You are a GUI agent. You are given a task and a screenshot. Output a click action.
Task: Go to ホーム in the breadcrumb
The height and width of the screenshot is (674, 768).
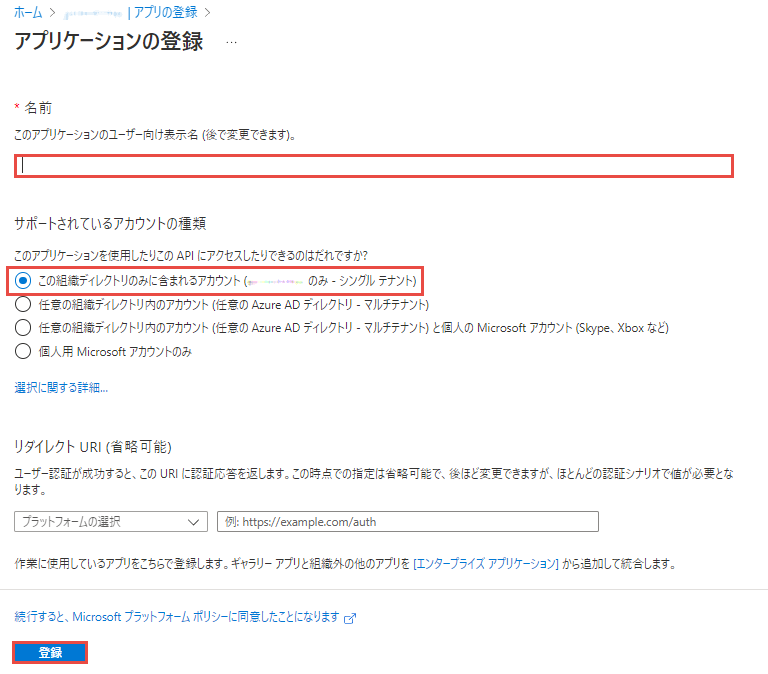click(28, 13)
